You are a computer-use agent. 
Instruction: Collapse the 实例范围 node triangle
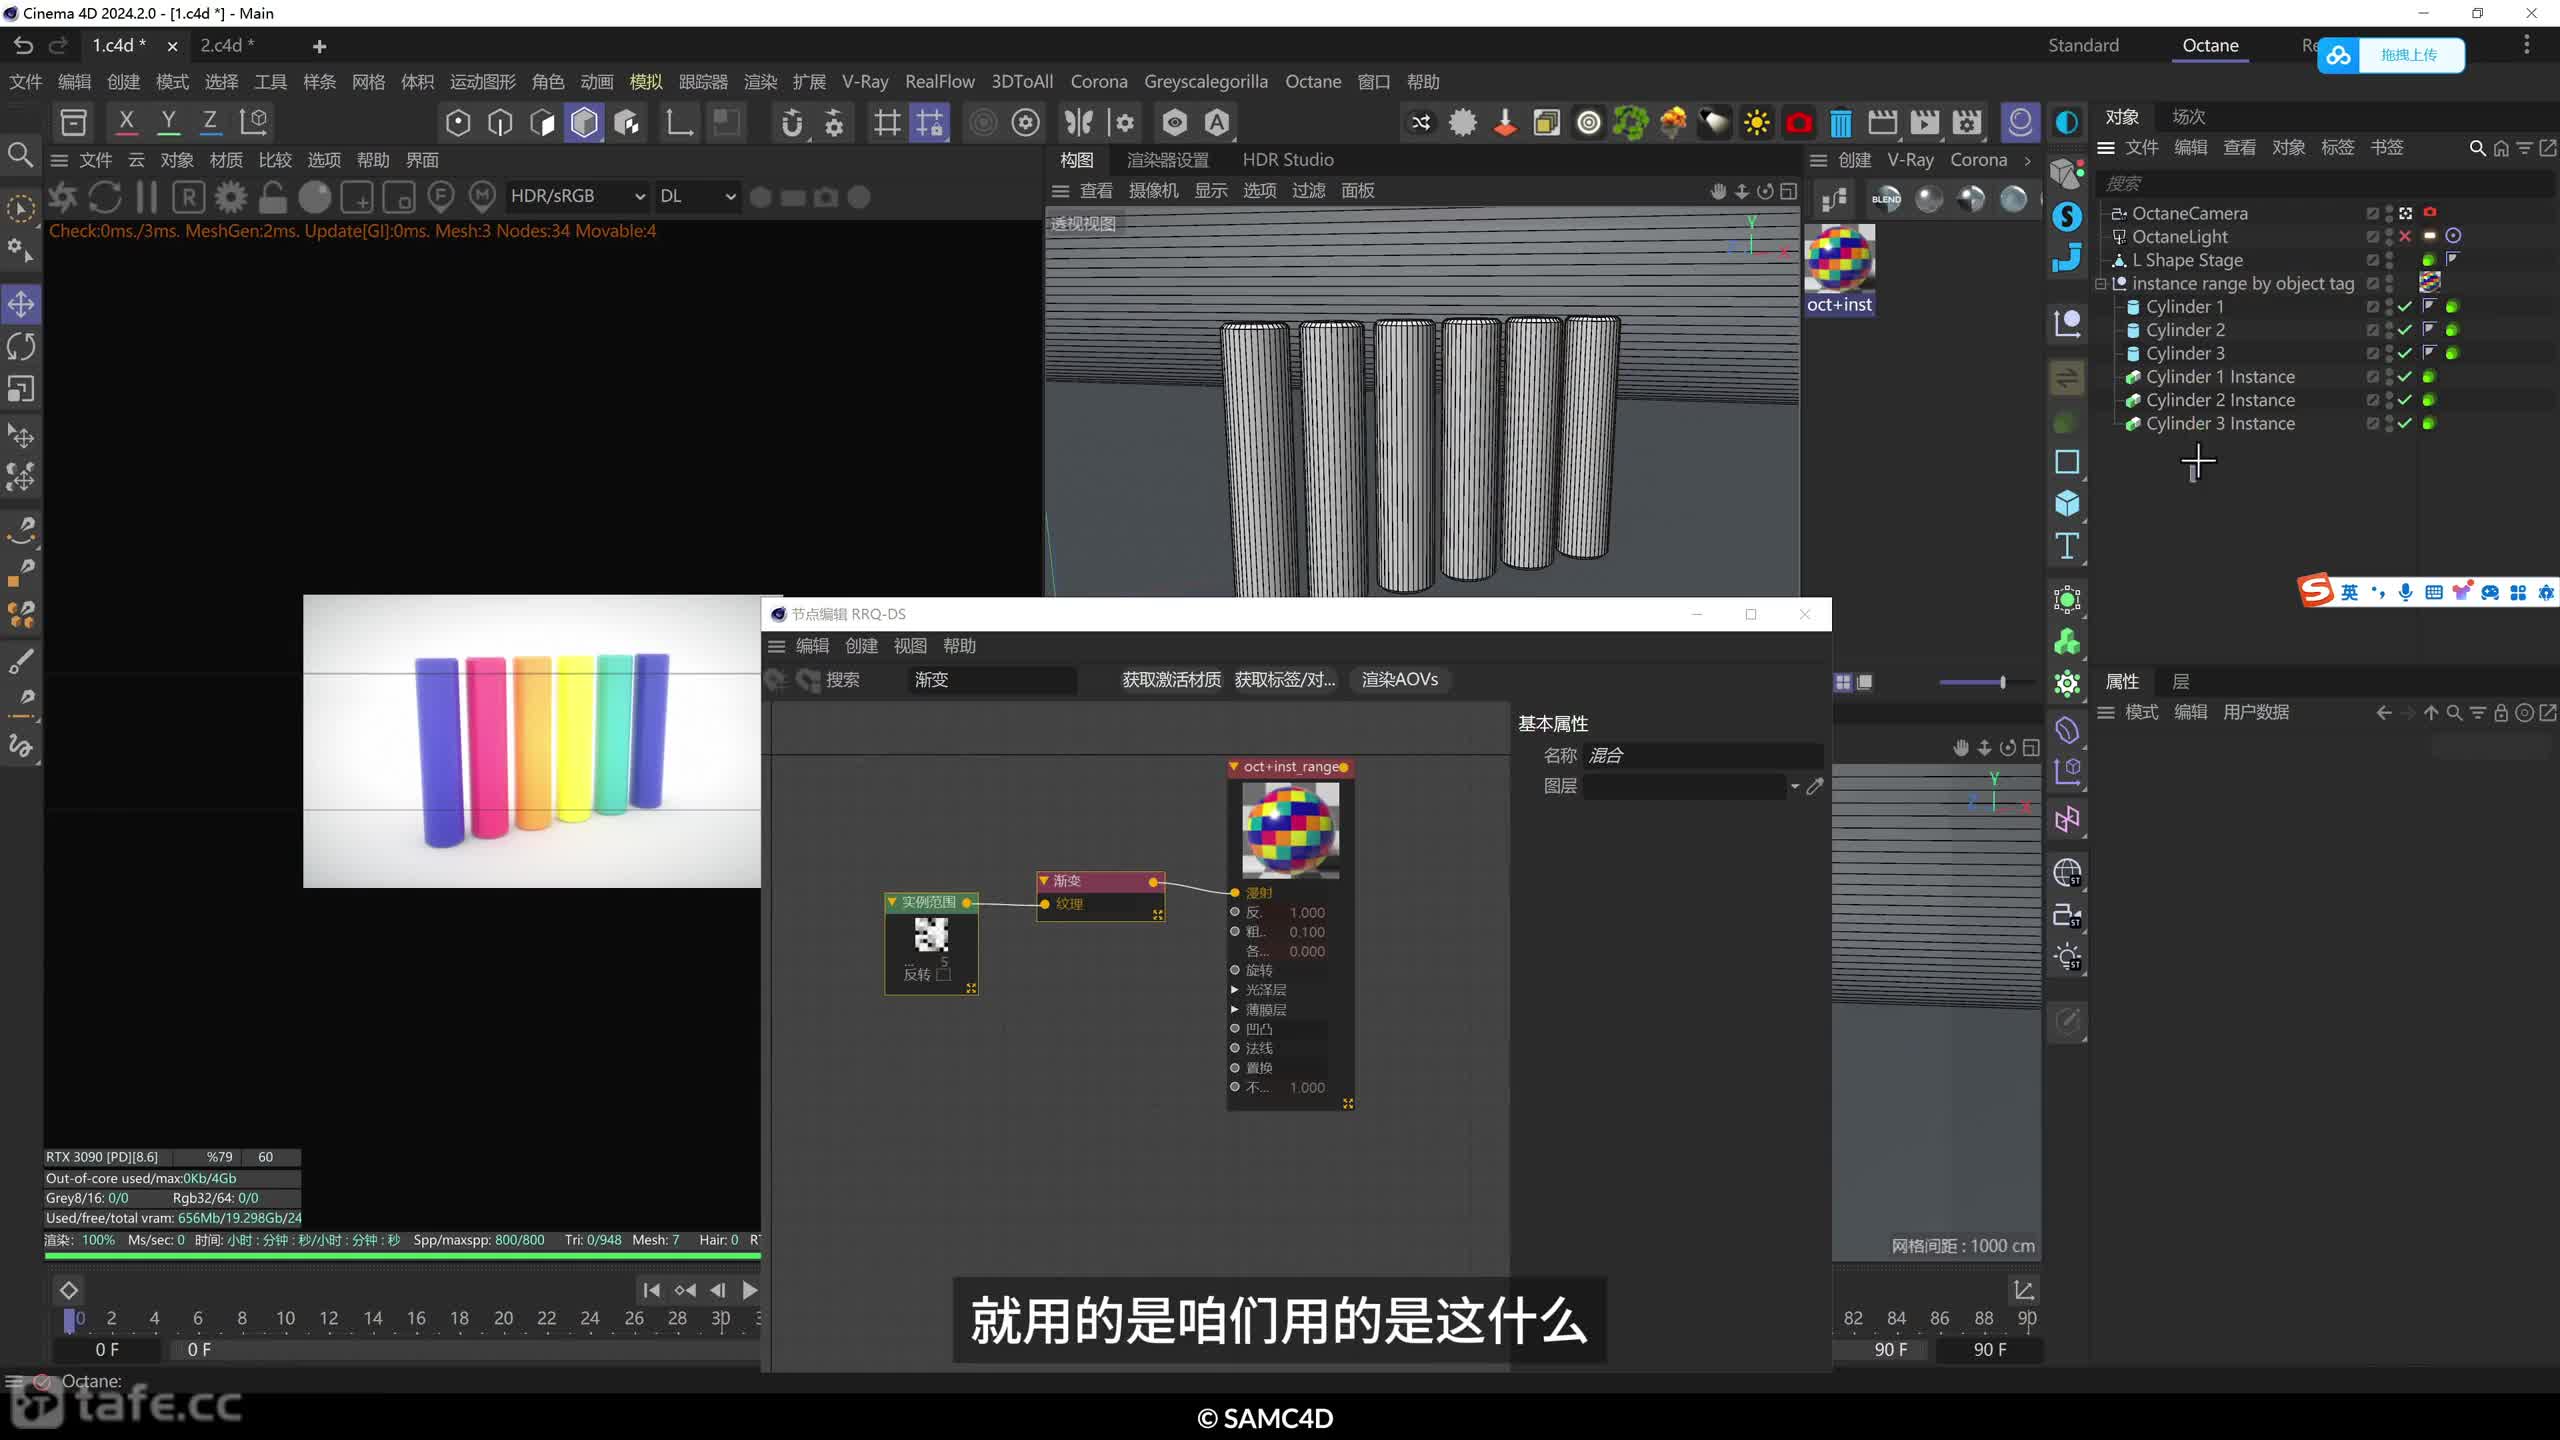(892, 902)
